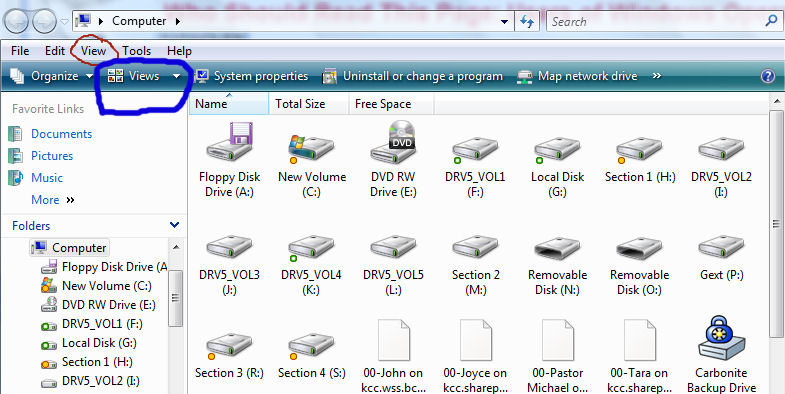Open Music favorite link
This screenshot has width=785, height=394.
47,178
